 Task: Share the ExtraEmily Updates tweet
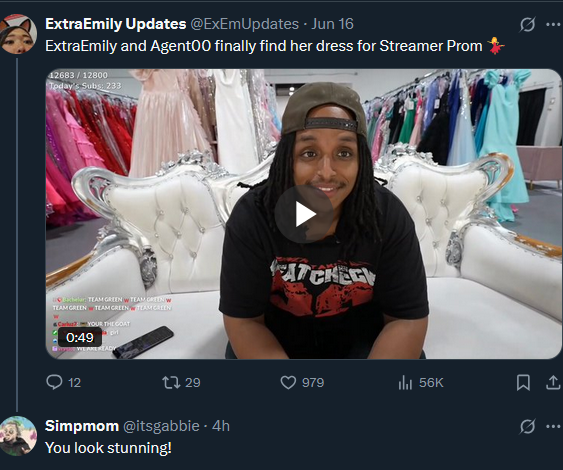tap(553, 382)
